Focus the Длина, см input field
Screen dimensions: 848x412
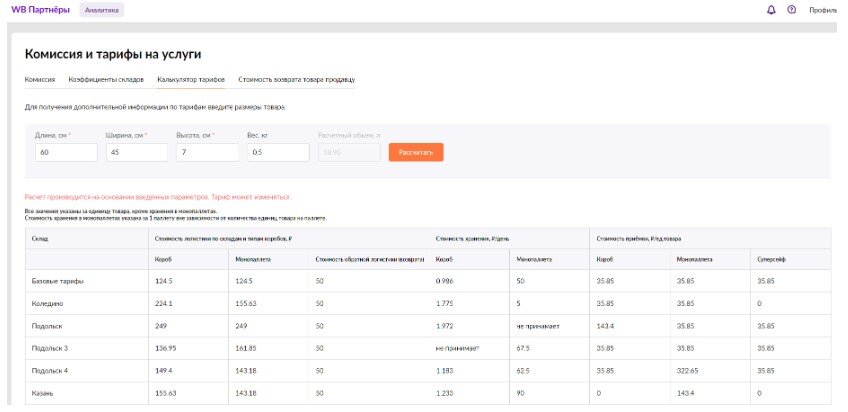[x=67, y=152]
